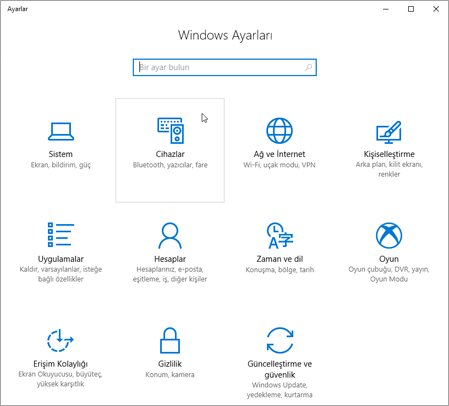Screen dimensions: 449x406
Task: Open the Kişiselleştirme paintbrush icon
Action: pyautogui.click(x=389, y=132)
